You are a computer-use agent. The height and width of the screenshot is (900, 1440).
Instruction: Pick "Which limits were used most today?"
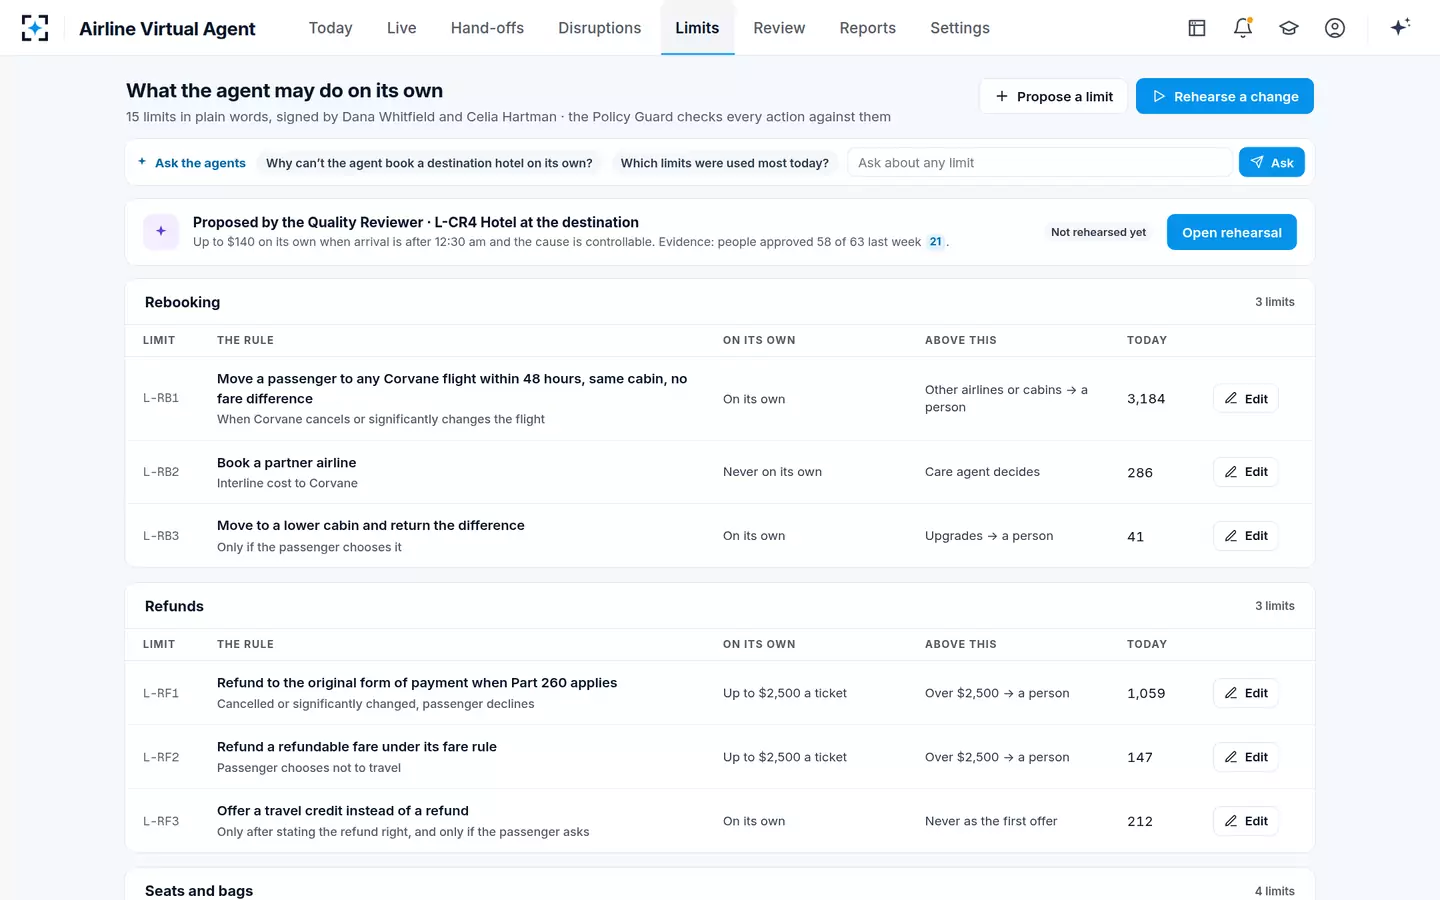tap(725, 163)
